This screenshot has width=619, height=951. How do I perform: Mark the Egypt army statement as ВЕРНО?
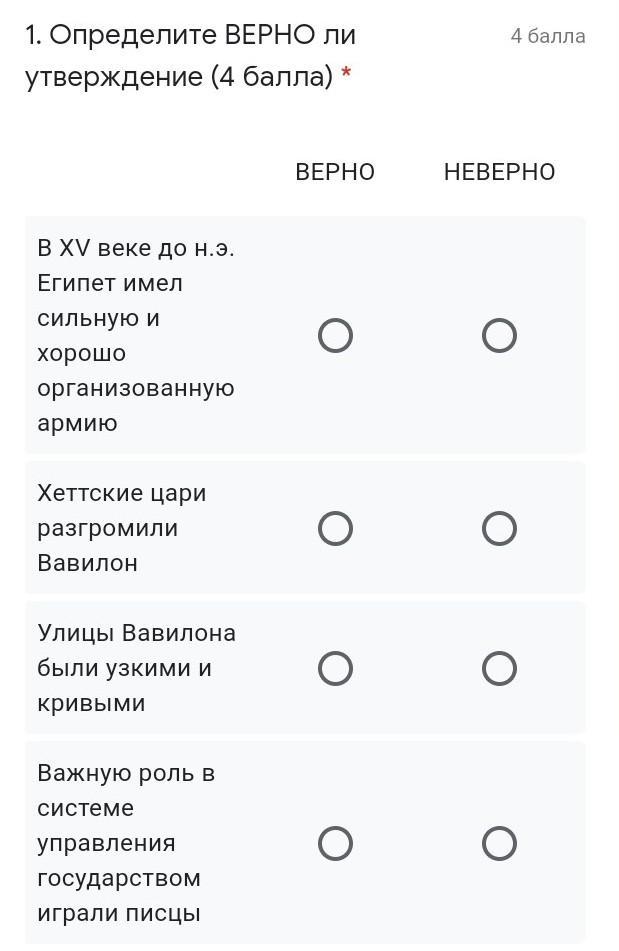pos(335,336)
